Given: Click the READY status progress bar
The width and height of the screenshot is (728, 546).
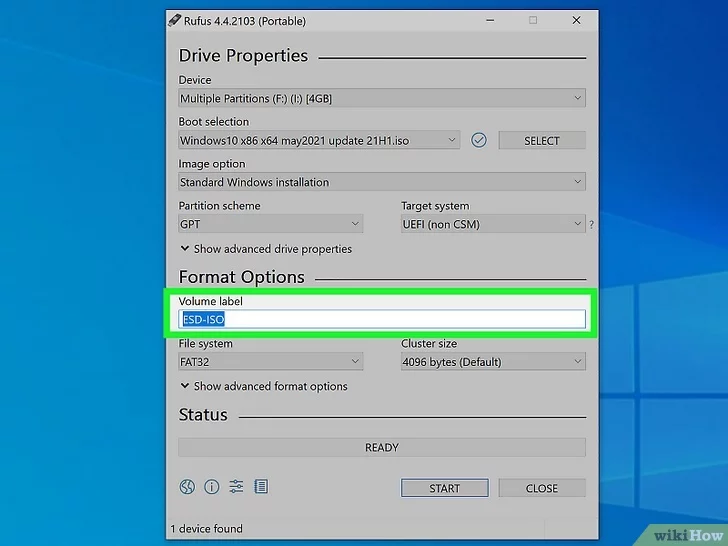Looking at the screenshot, I should tap(382, 447).
